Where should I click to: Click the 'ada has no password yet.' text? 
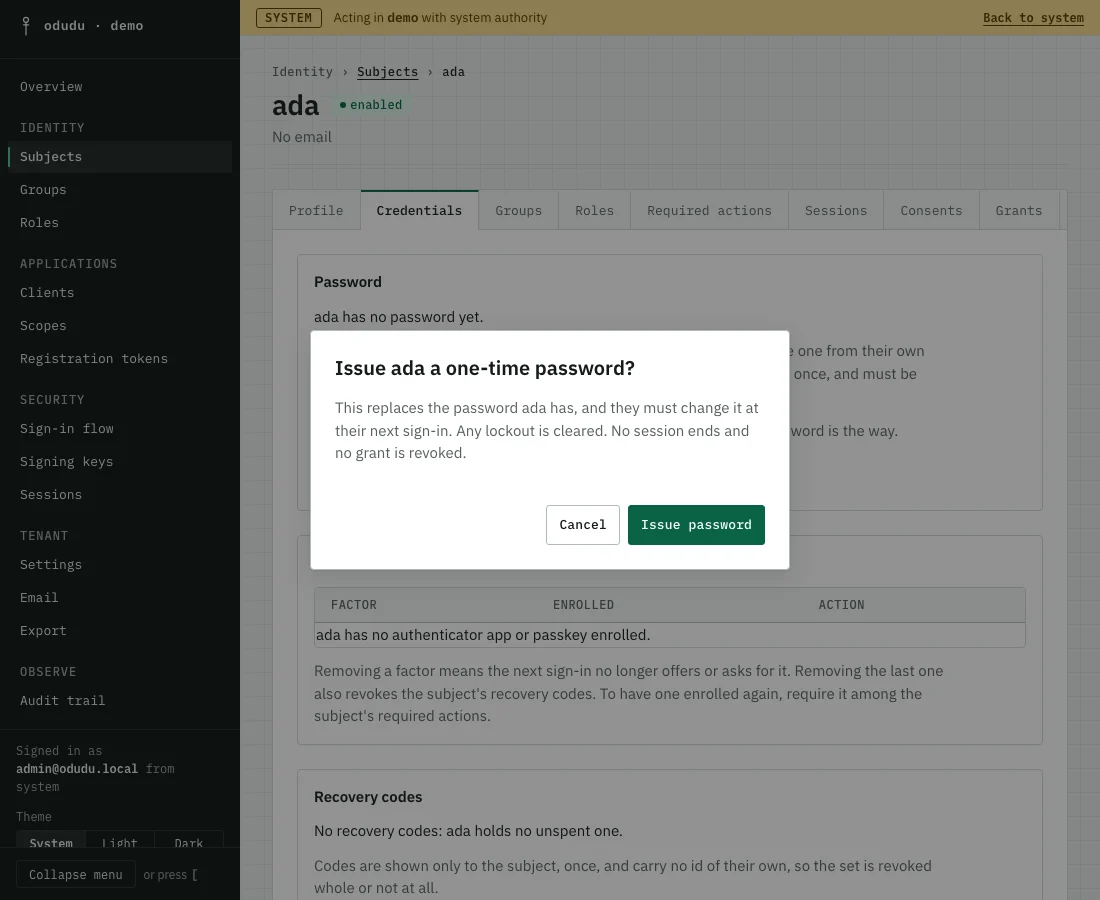pos(398,317)
